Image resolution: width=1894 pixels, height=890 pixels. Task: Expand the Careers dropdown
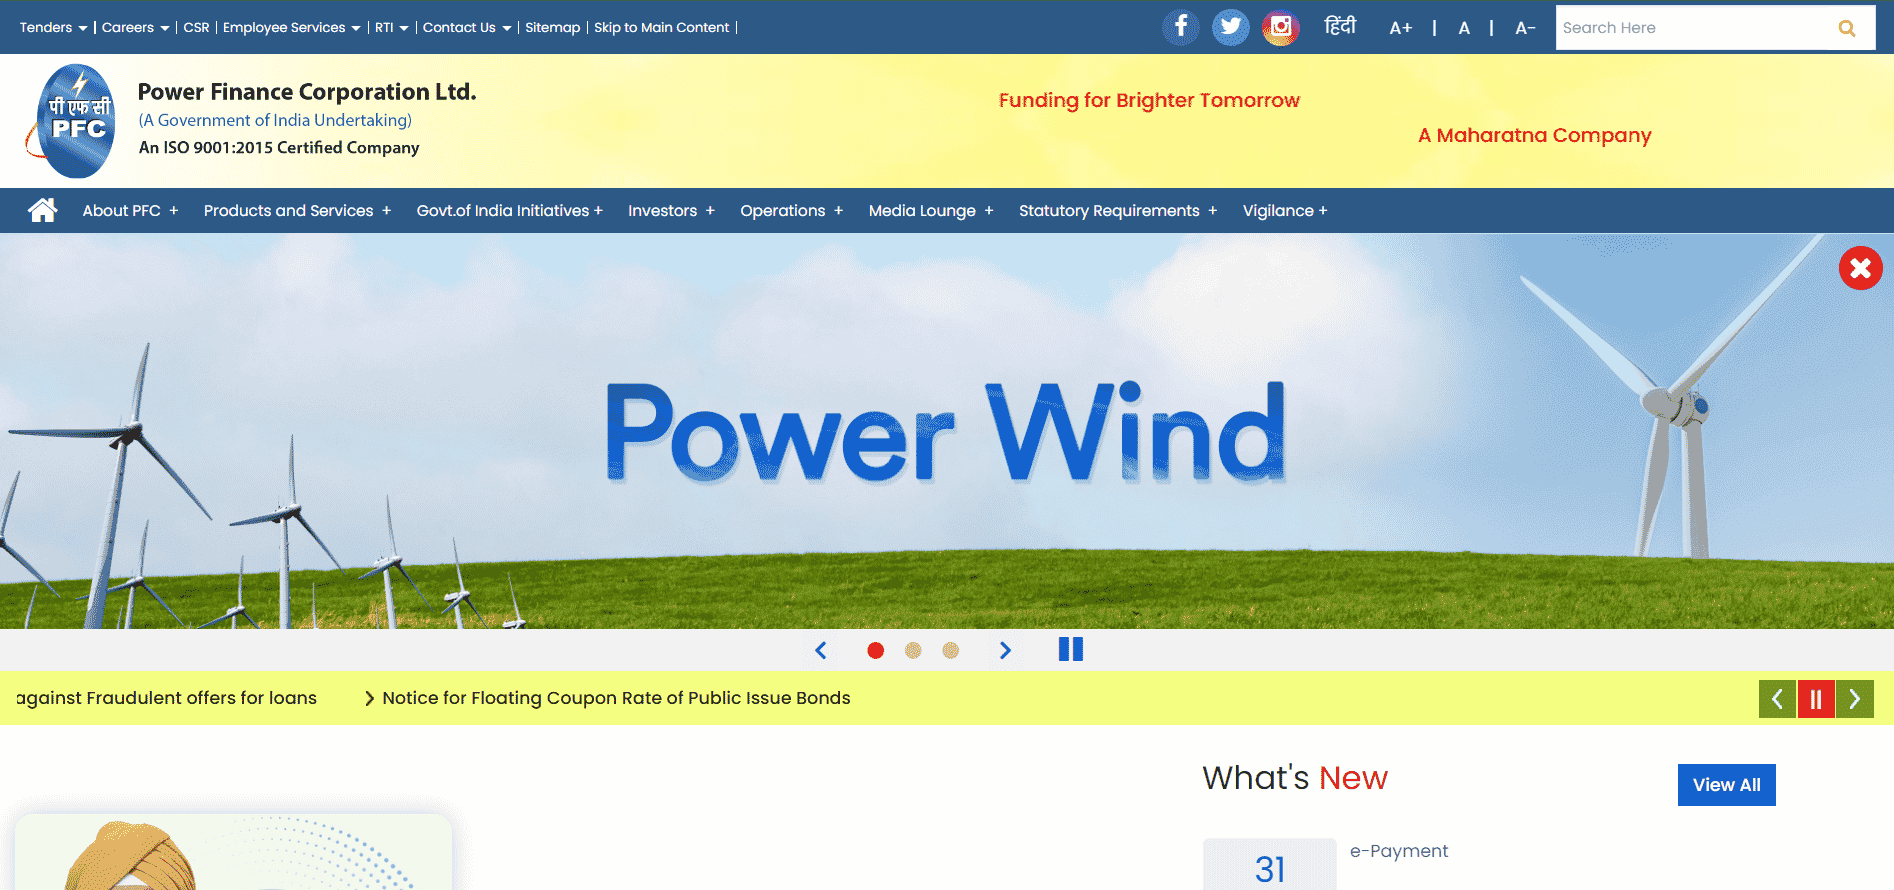point(135,27)
